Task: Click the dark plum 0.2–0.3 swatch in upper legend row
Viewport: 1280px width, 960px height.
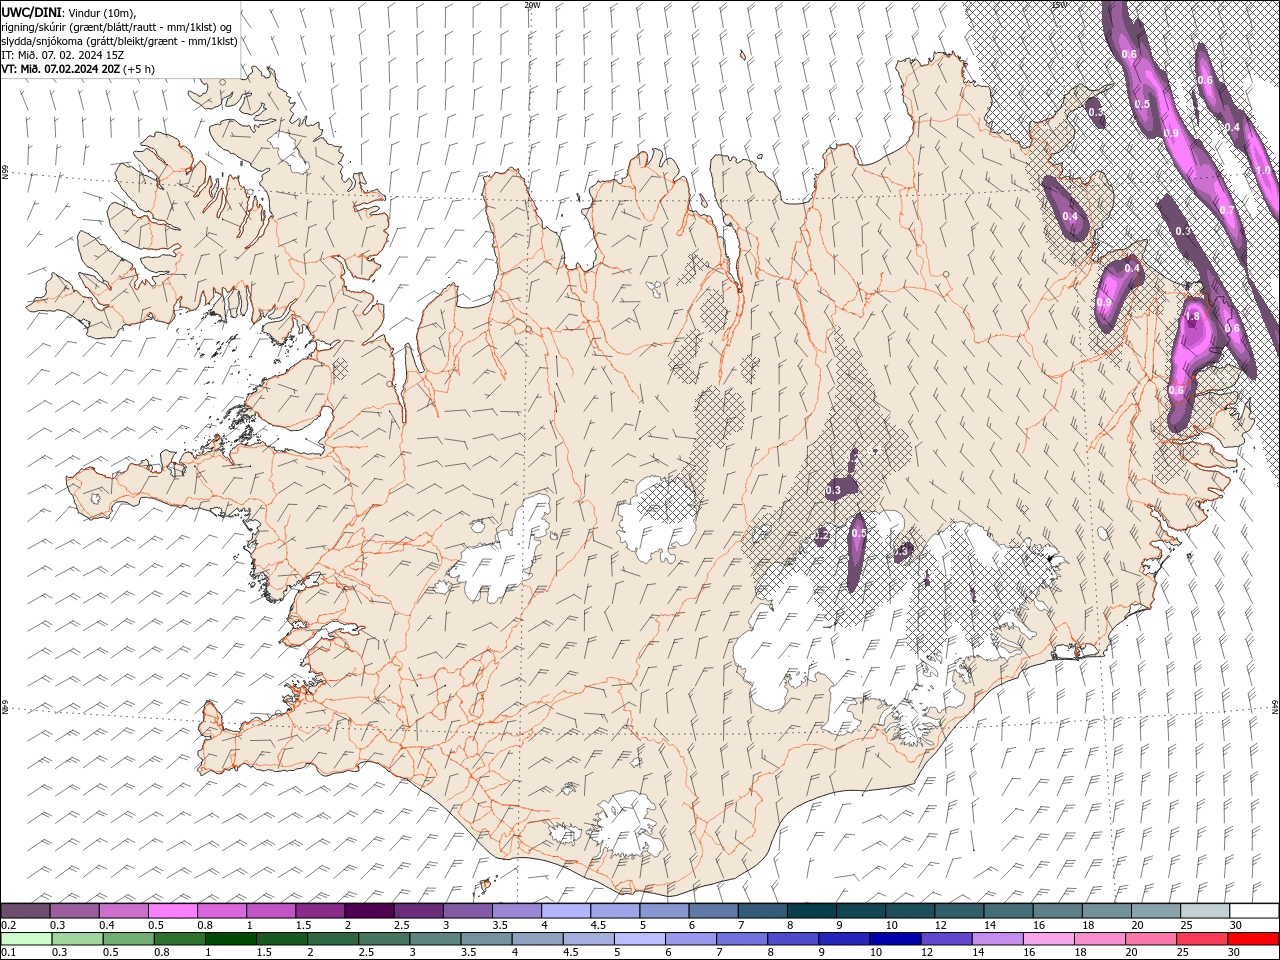Action: coord(25,910)
